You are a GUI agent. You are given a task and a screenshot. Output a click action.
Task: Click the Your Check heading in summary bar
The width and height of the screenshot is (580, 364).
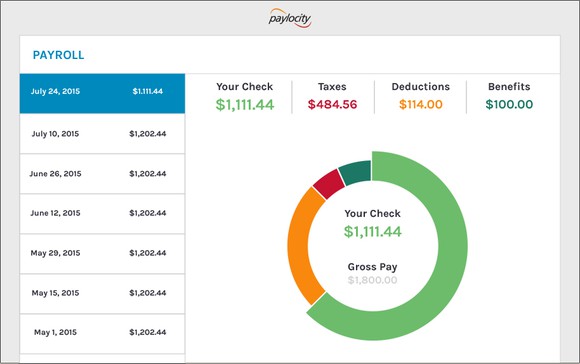pos(245,87)
